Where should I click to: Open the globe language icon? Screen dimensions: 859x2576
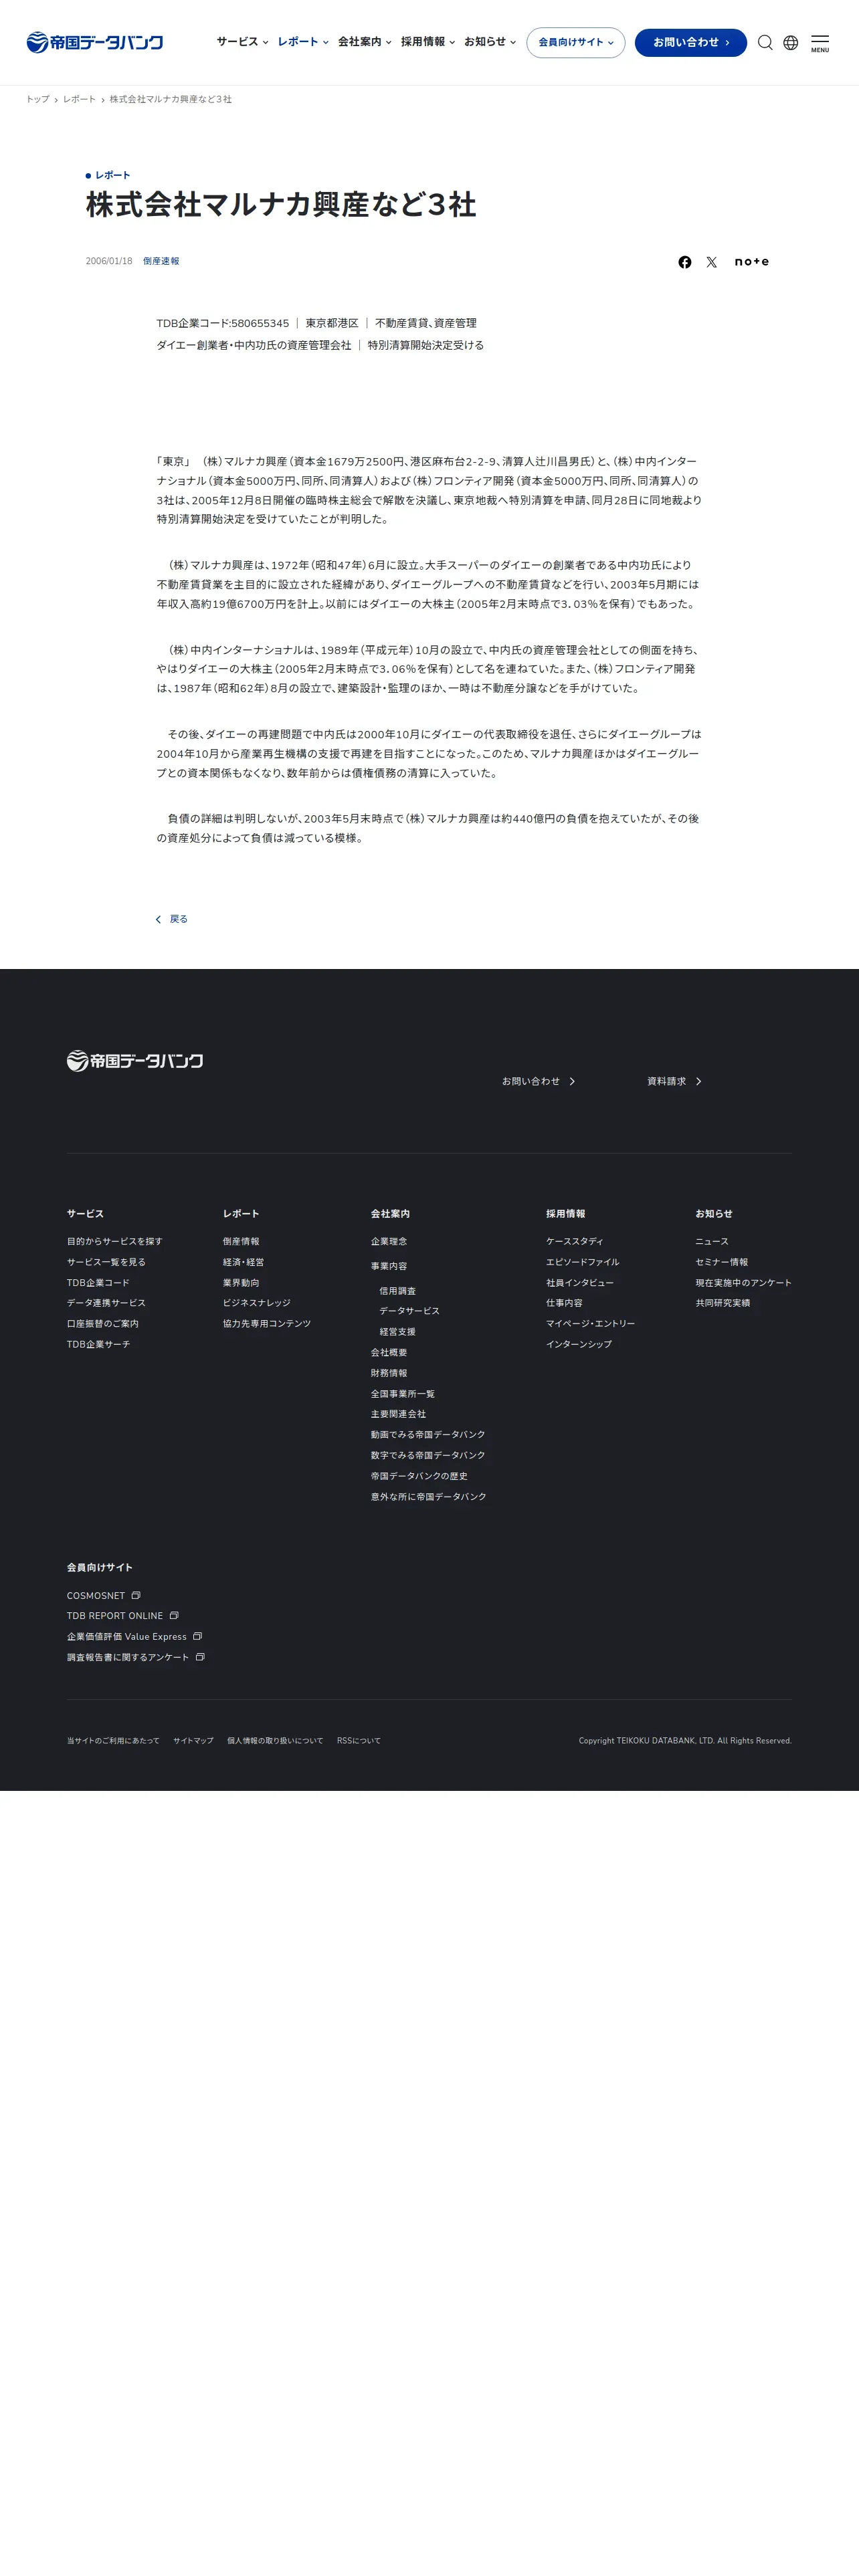click(791, 43)
